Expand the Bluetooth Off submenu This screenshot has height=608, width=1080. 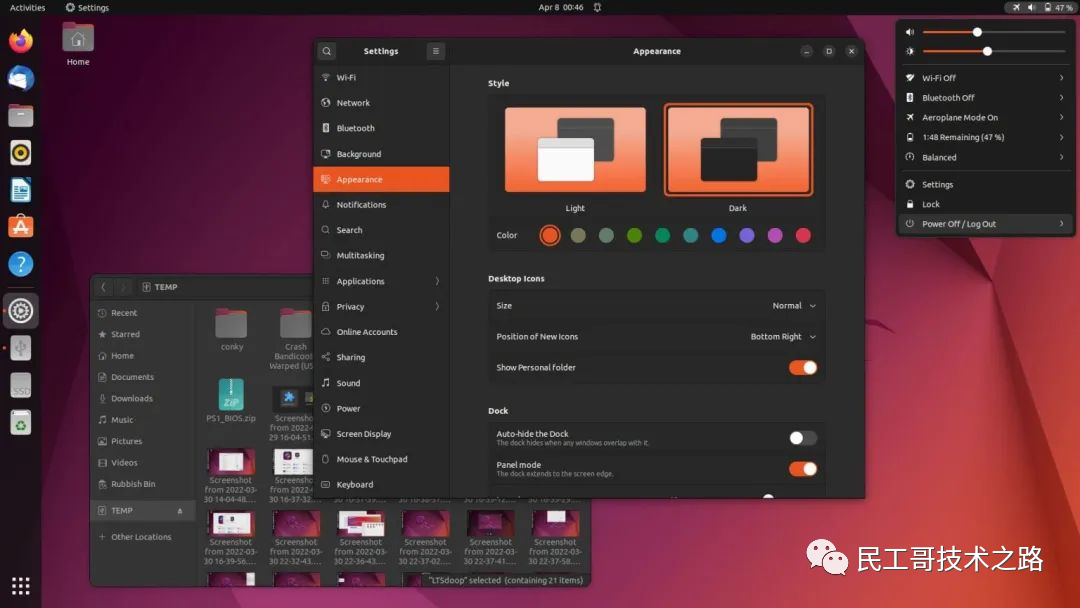pos(986,98)
